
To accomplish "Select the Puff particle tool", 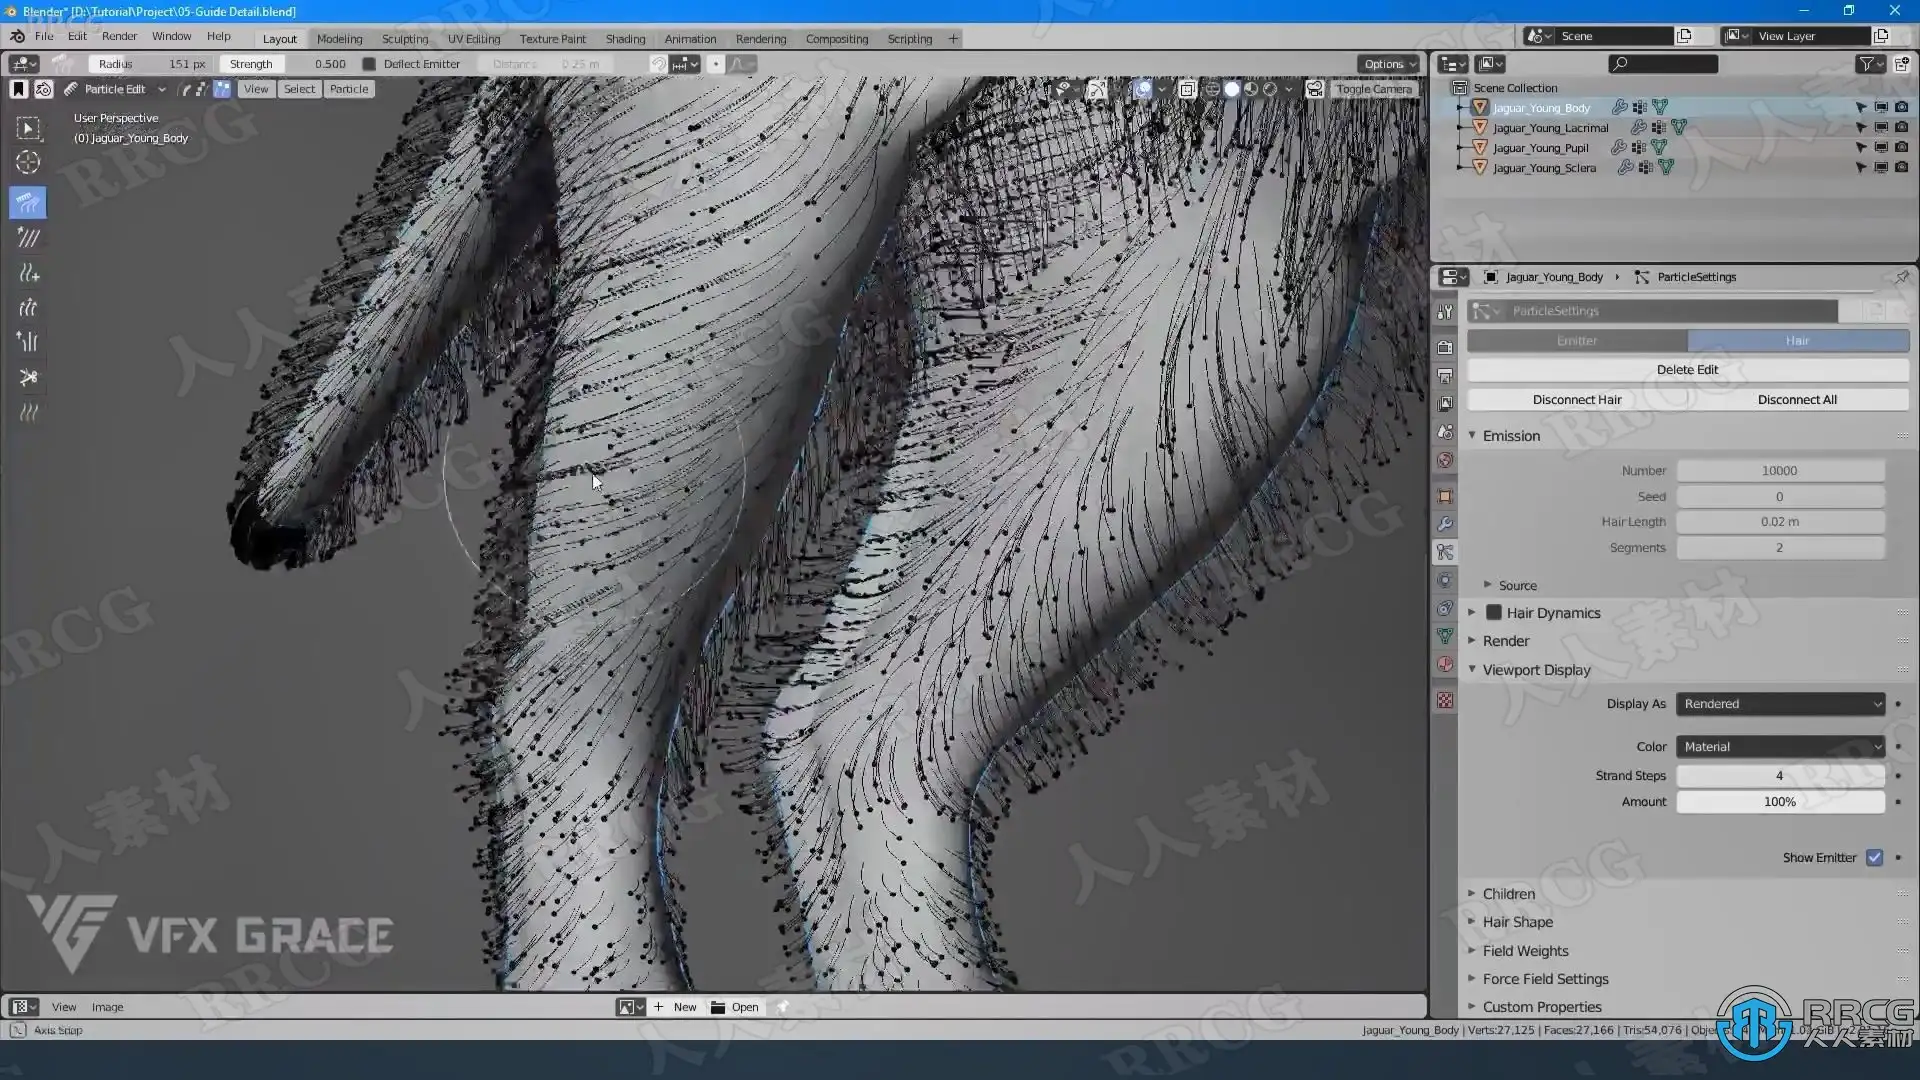I will [x=28, y=343].
